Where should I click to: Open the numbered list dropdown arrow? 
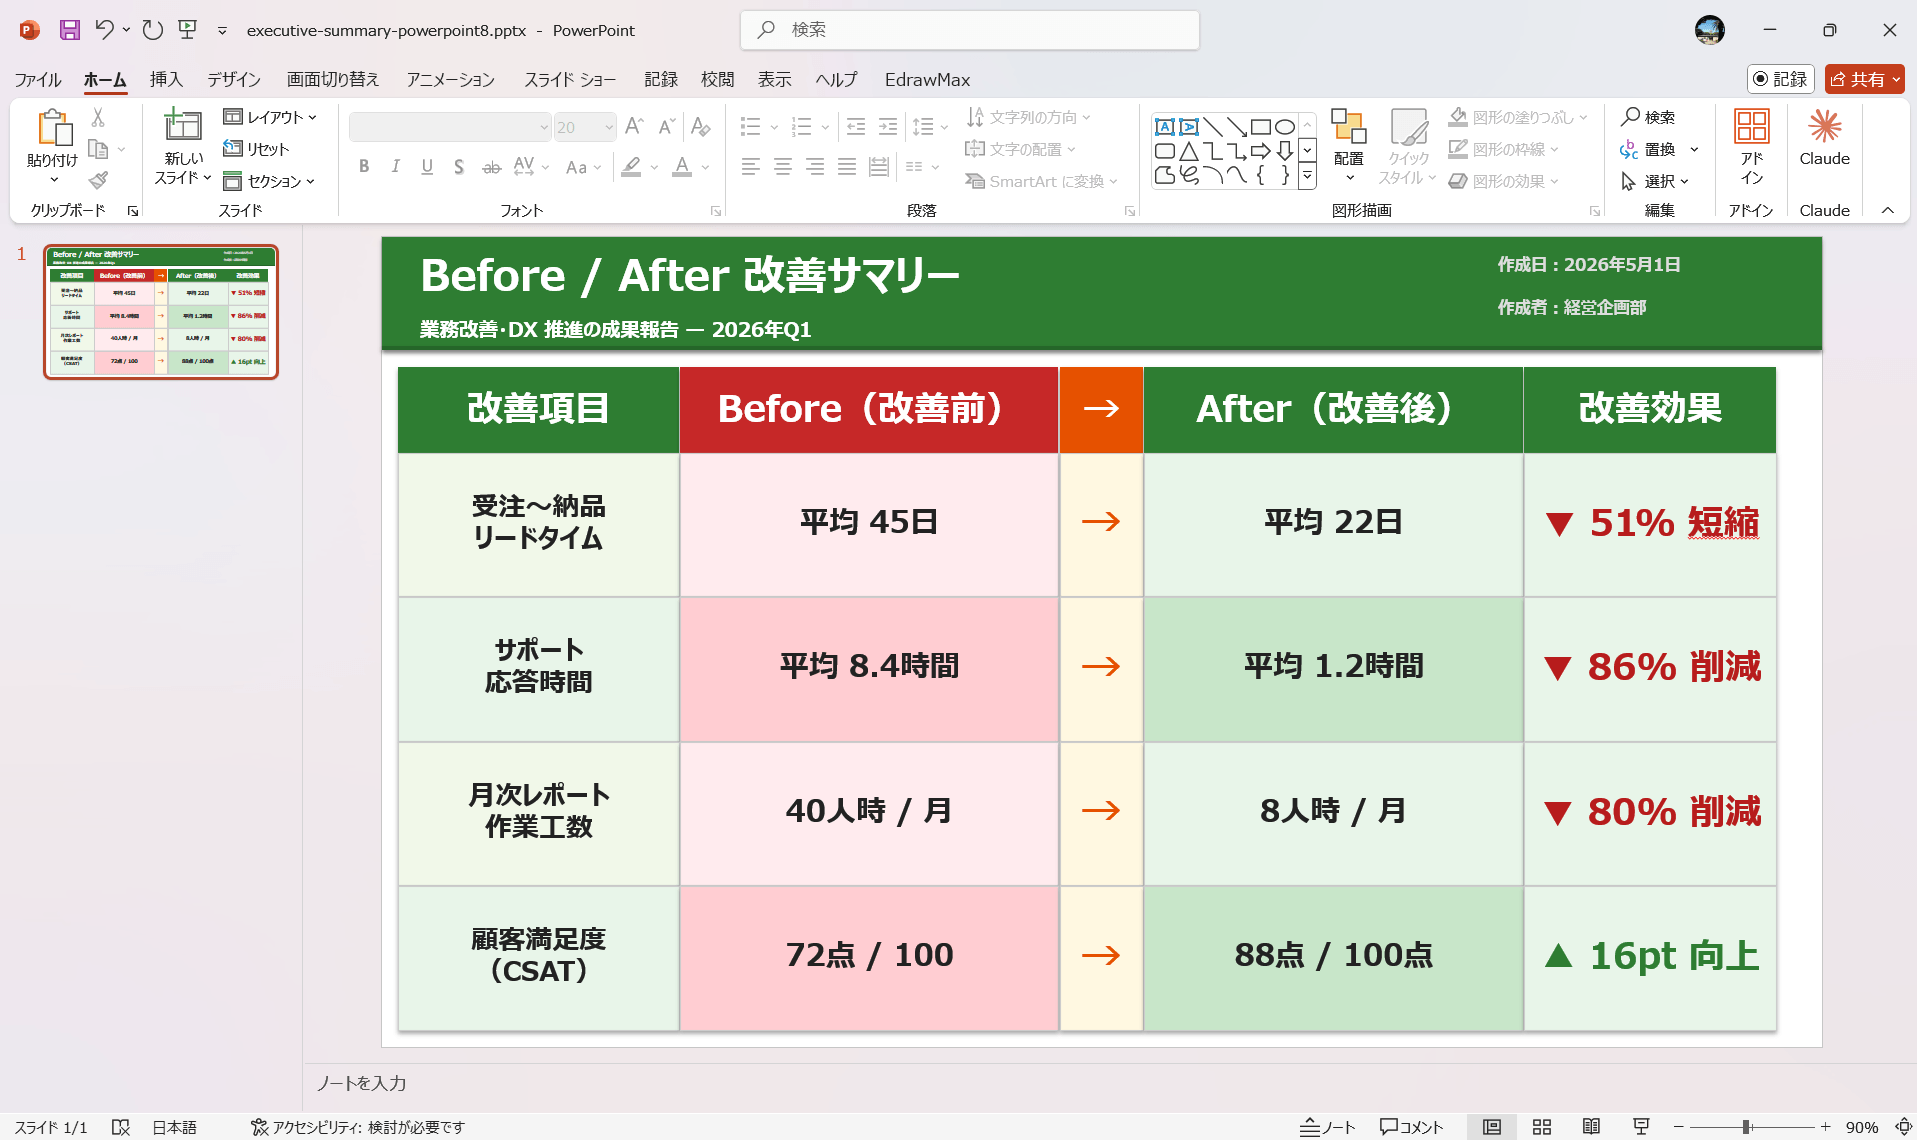[825, 127]
